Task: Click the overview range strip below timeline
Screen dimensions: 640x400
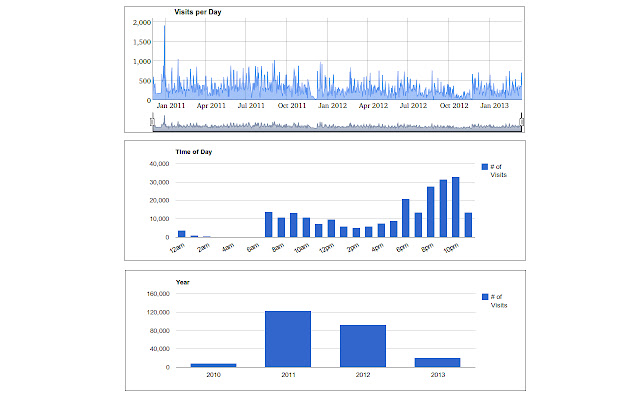Action: click(338, 123)
